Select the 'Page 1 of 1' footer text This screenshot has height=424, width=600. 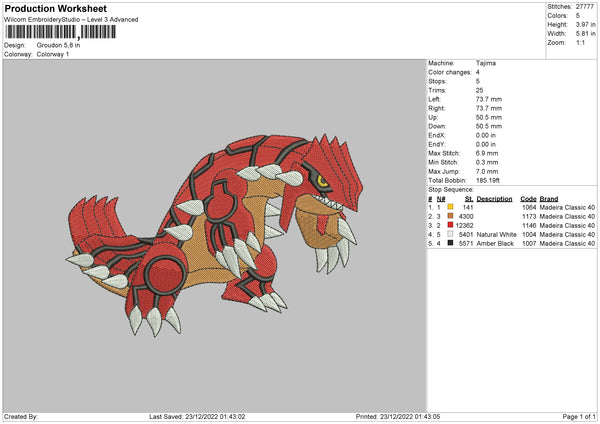coord(579,416)
